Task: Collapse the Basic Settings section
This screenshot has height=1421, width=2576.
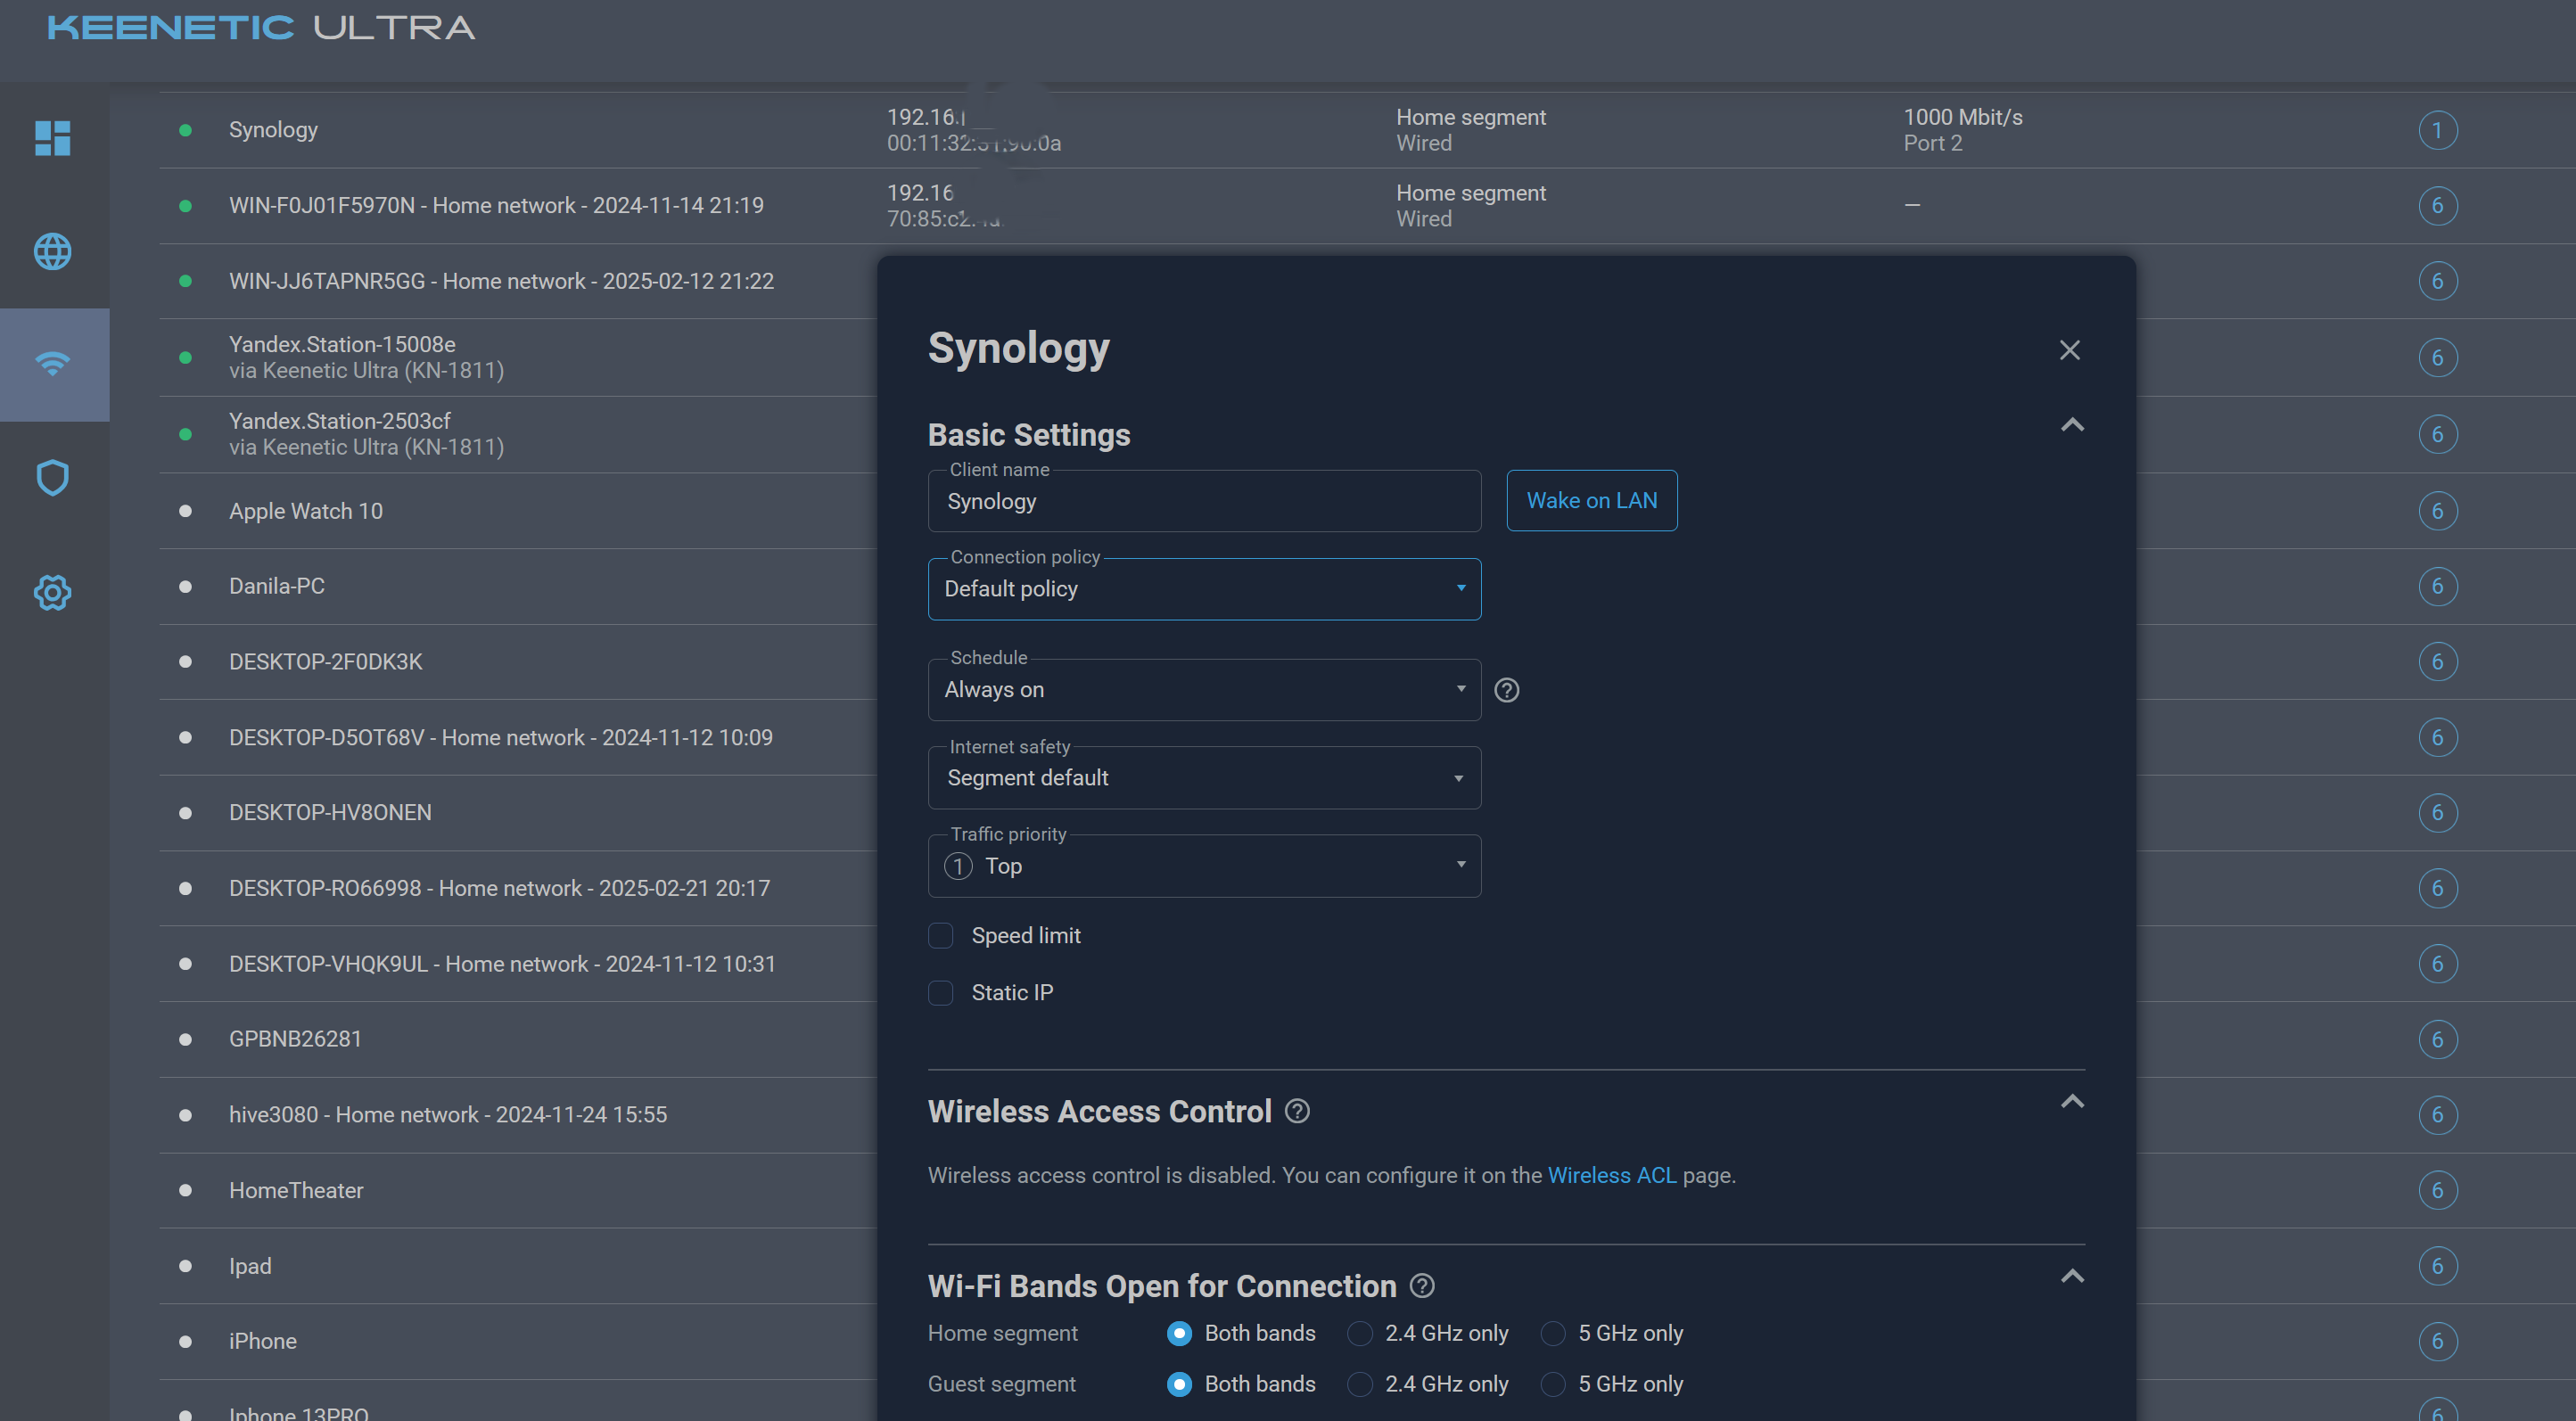Action: 2072,425
